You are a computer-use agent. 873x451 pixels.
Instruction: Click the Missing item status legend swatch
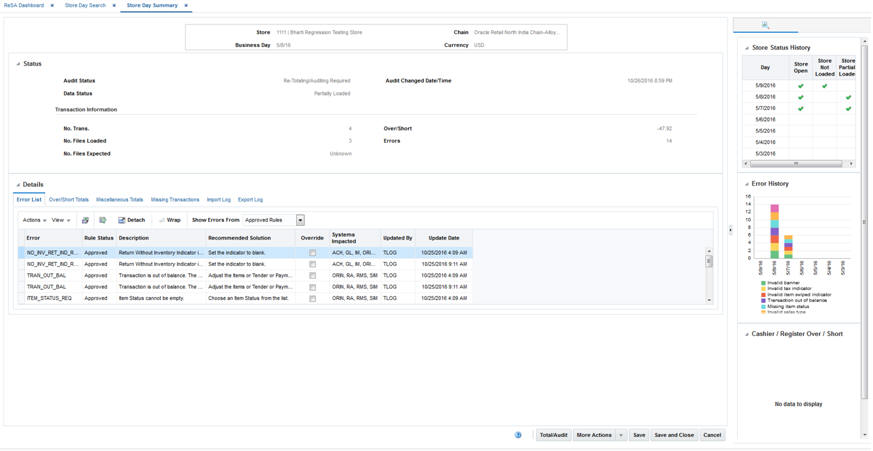point(763,306)
